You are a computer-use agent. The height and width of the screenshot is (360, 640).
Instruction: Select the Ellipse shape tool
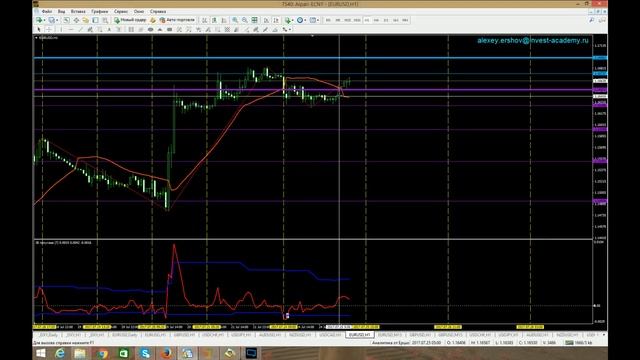(150, 29)
